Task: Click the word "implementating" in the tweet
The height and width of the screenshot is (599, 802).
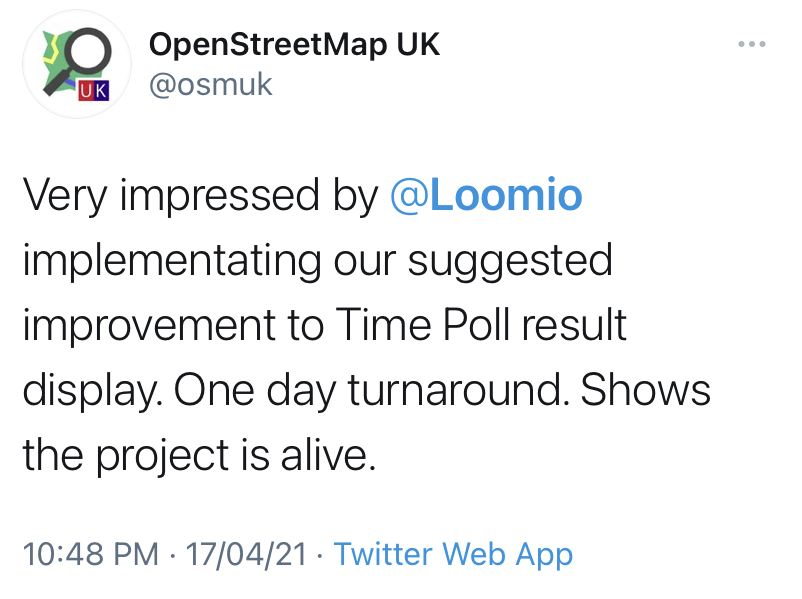Action: coord(172,261)
